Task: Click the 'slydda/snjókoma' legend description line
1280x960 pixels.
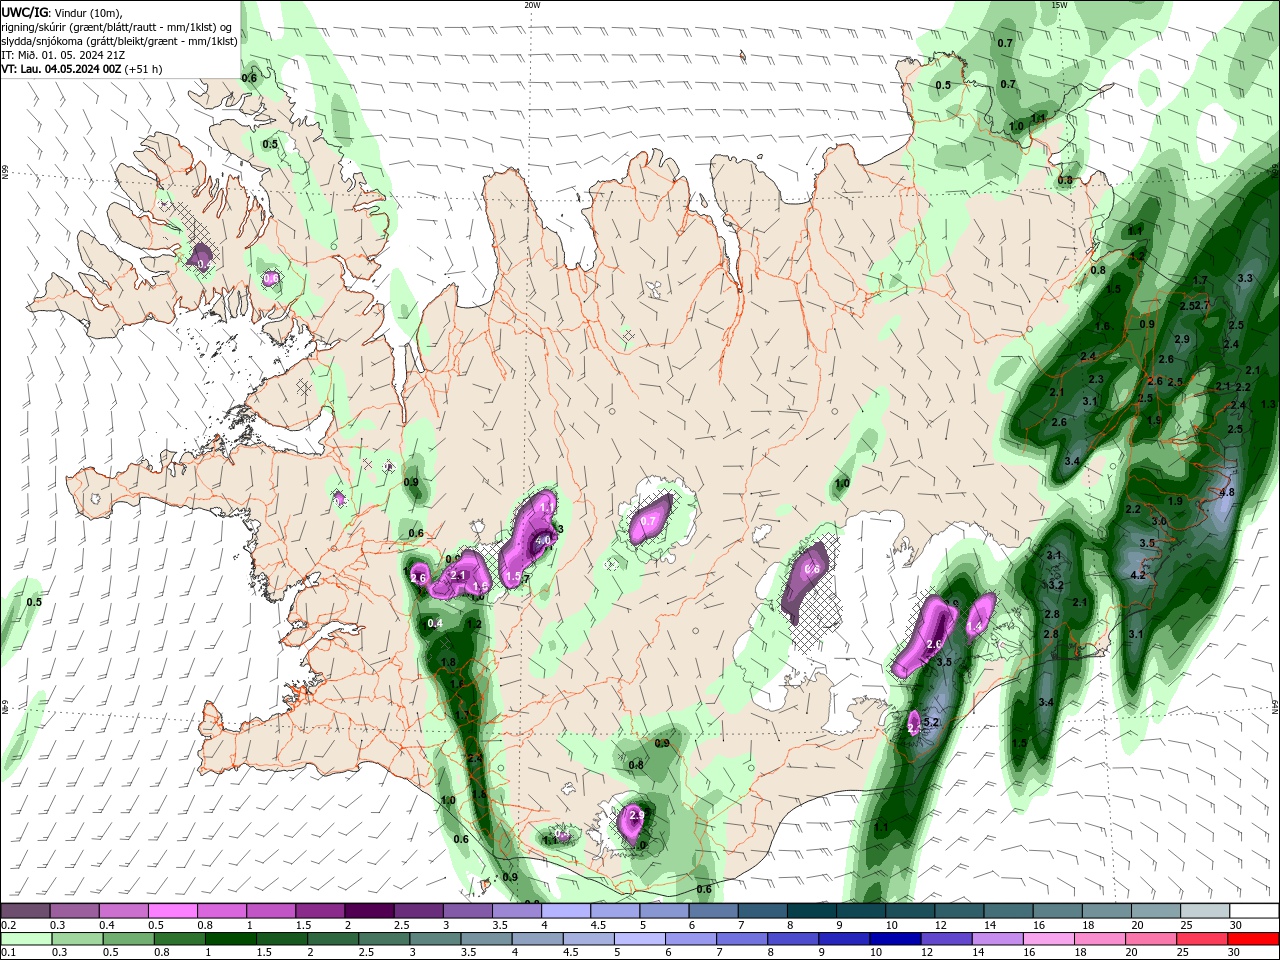Action: click(x=120, y=41)
